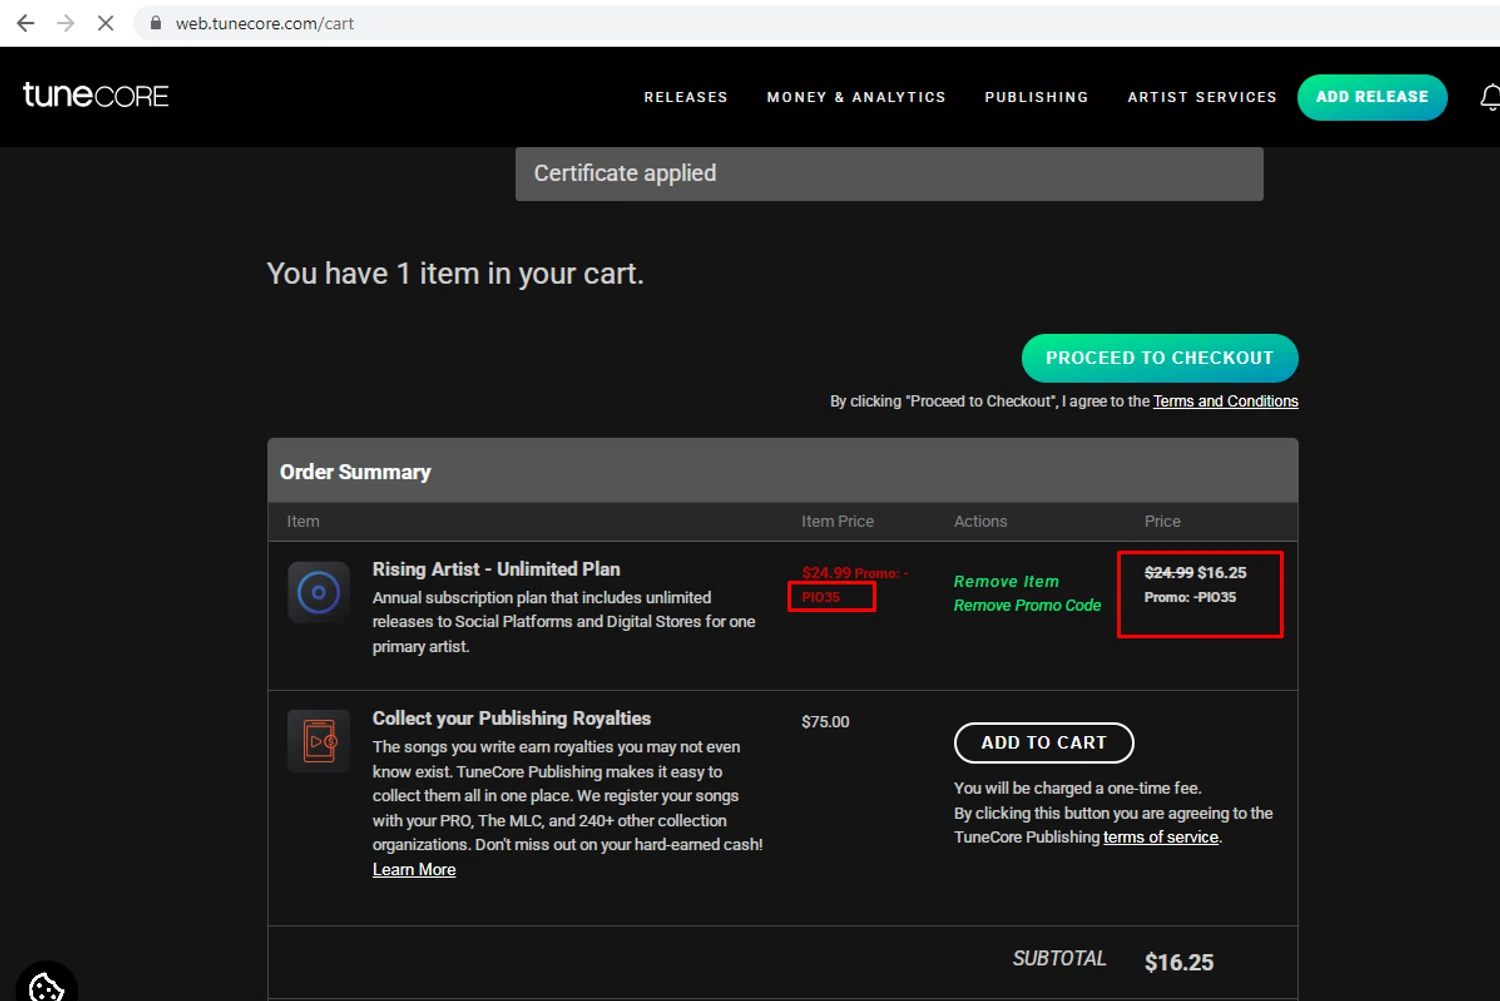Click the Actions column header

pos(980,521)
